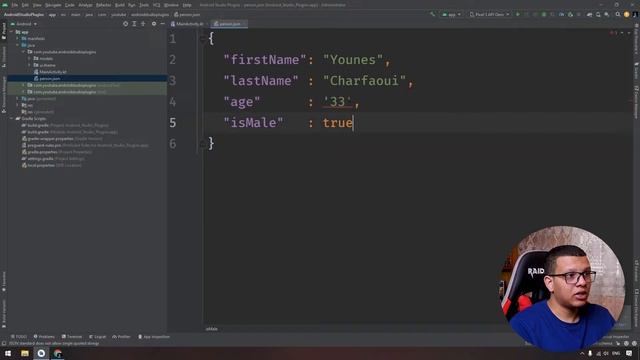Hide the Project panel with minus icon

coord(162,24)
